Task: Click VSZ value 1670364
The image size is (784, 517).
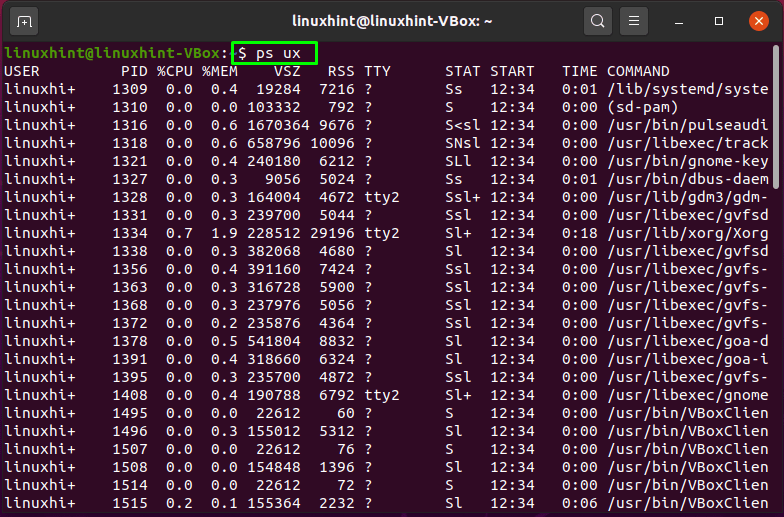Action: 278,126
